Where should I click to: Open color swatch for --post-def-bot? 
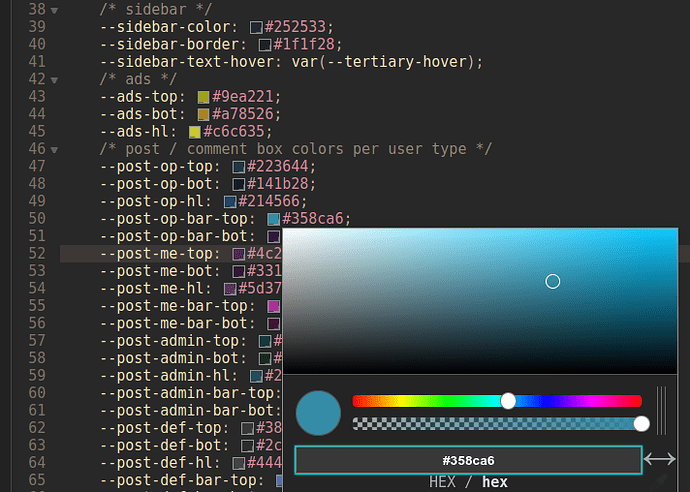click(x=247, y=446)
